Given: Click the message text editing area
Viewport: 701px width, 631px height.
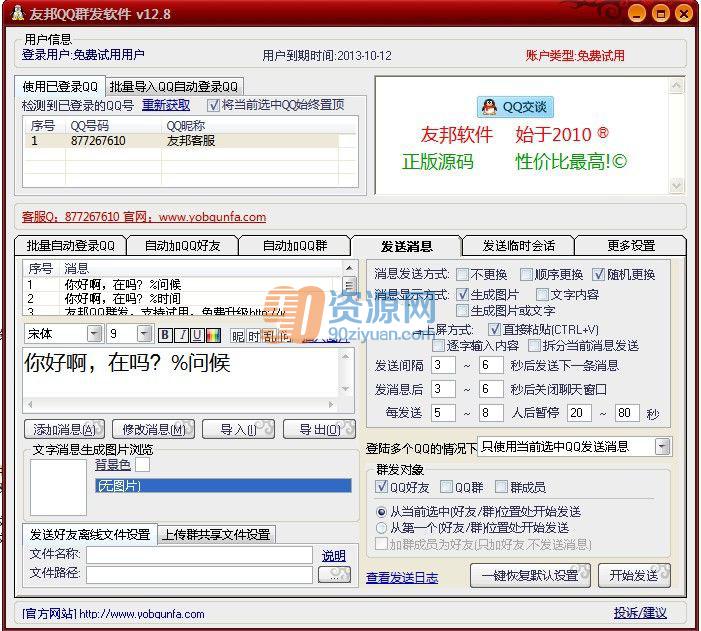Looking at the screenshot, I should coord(181,372).
